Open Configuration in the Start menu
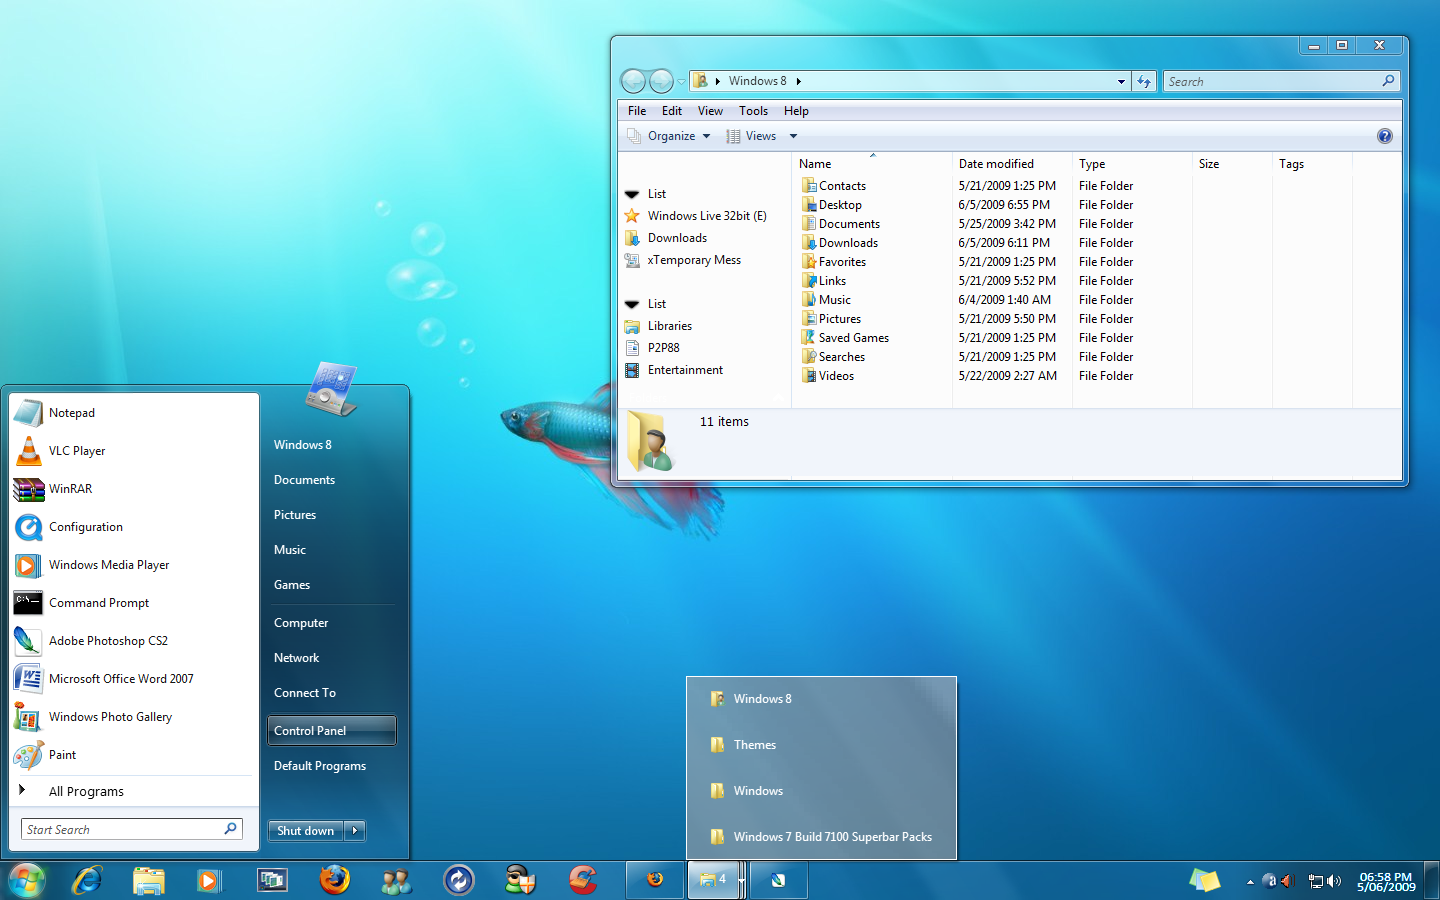The height and width of the screenshot is (900, 1440). (134, 527)
